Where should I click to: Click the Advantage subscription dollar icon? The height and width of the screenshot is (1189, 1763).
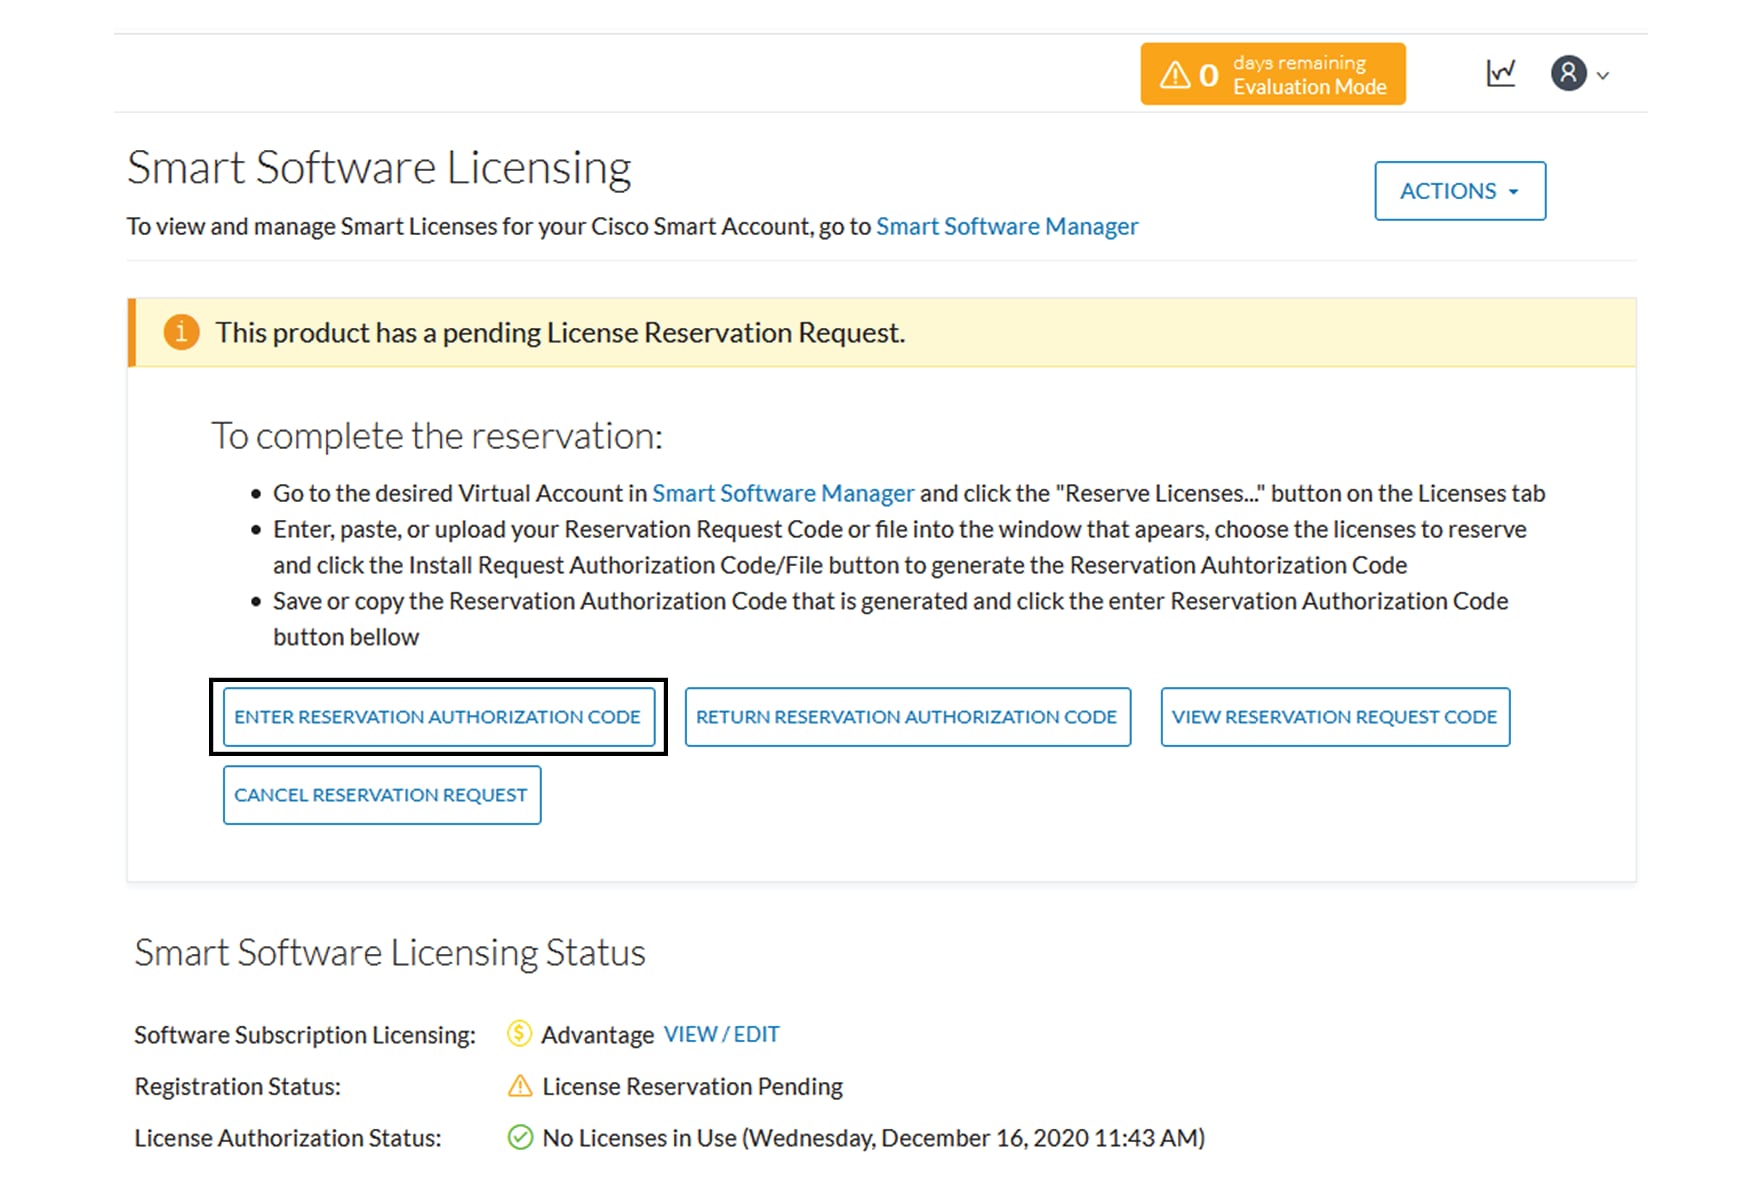(x=519, y=1033)
